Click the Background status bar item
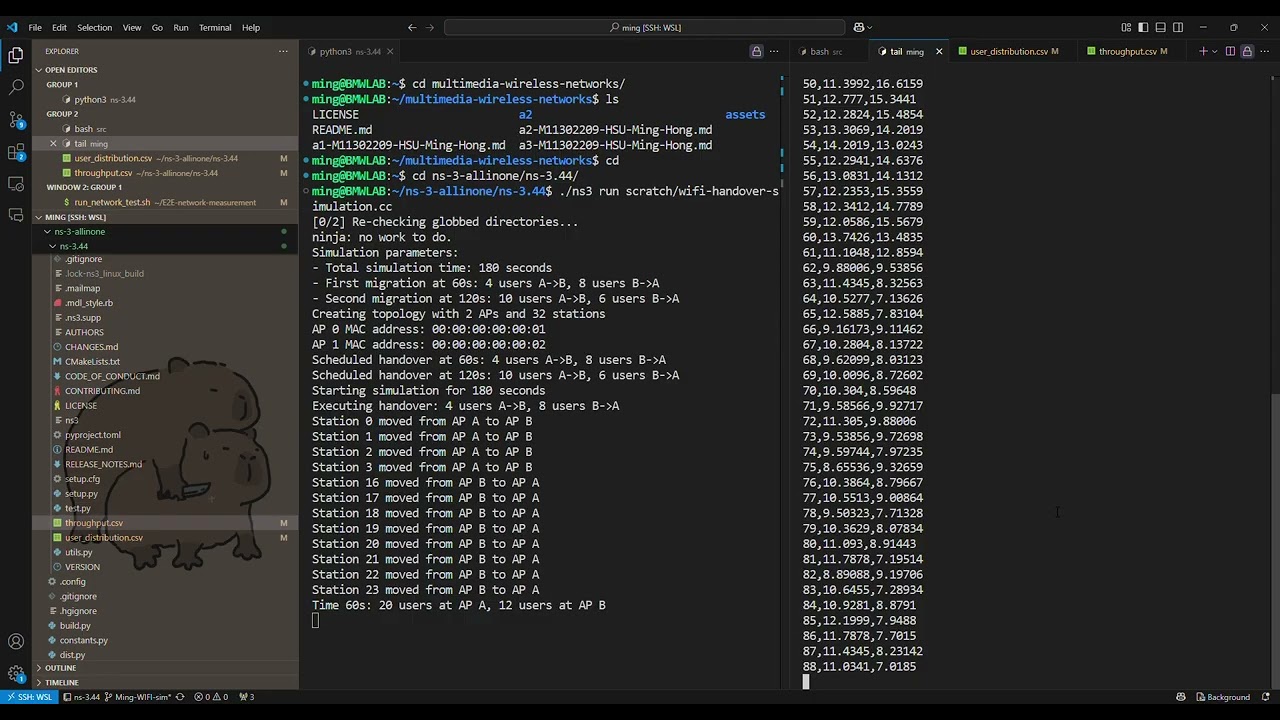Screen dimensions: 1280x720 1221,697
